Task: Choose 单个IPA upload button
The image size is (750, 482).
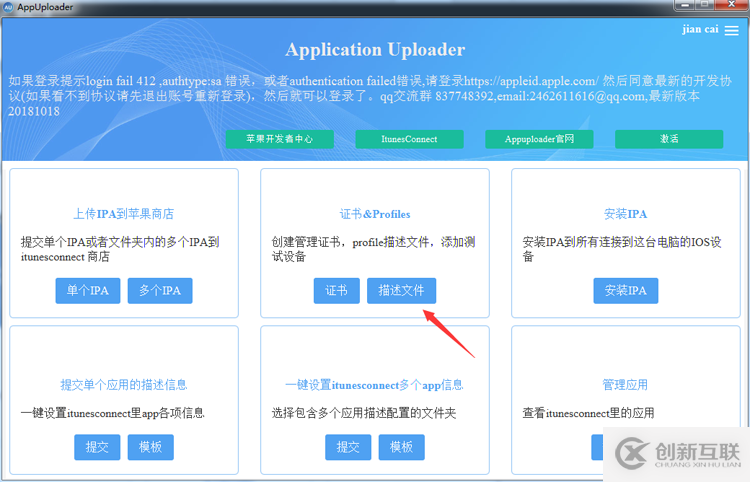Action: (x=88, y=291)
